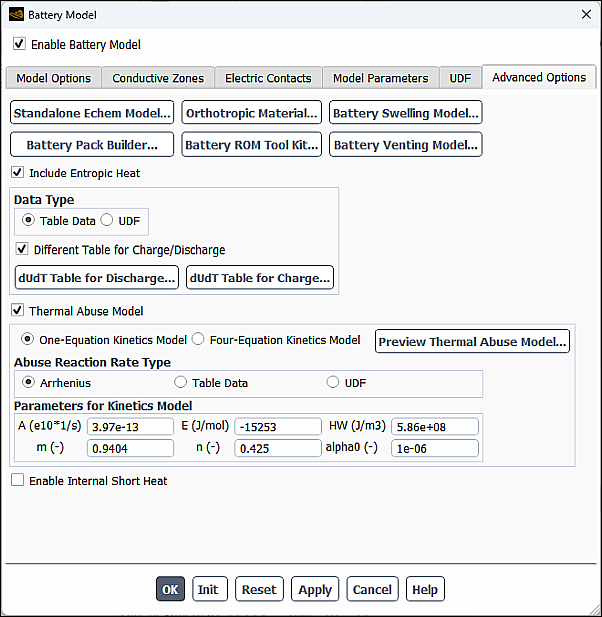Select the n (-) parameter field
The height and width of the screenshot is (617, 602).
(x=278, y=448)
